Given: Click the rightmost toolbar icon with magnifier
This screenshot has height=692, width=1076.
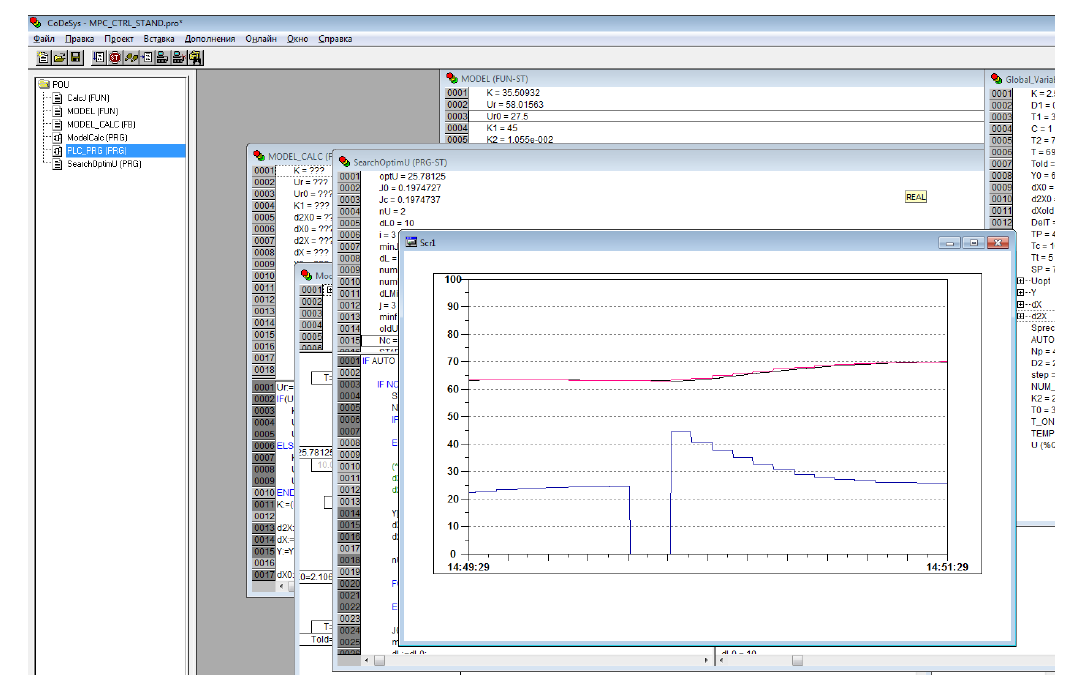Looking at the screenshot, I should click(x=195, y=58).
